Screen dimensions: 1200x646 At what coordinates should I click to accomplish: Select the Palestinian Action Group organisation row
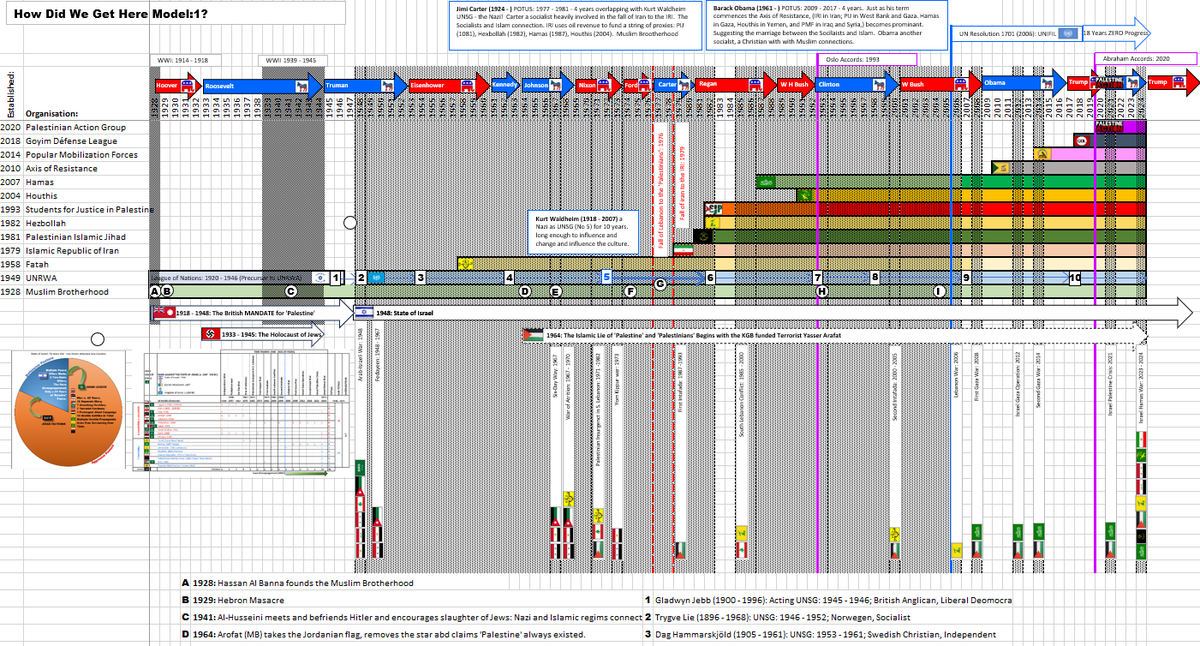tap(78, 127)
